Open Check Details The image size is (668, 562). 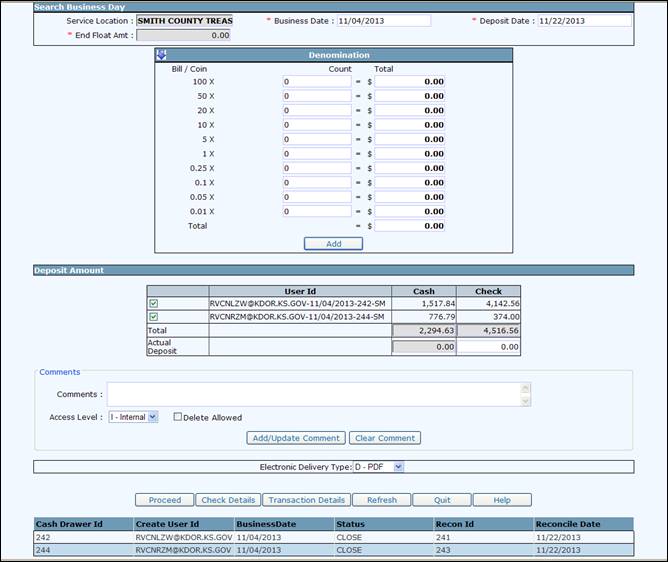(227, 500)
